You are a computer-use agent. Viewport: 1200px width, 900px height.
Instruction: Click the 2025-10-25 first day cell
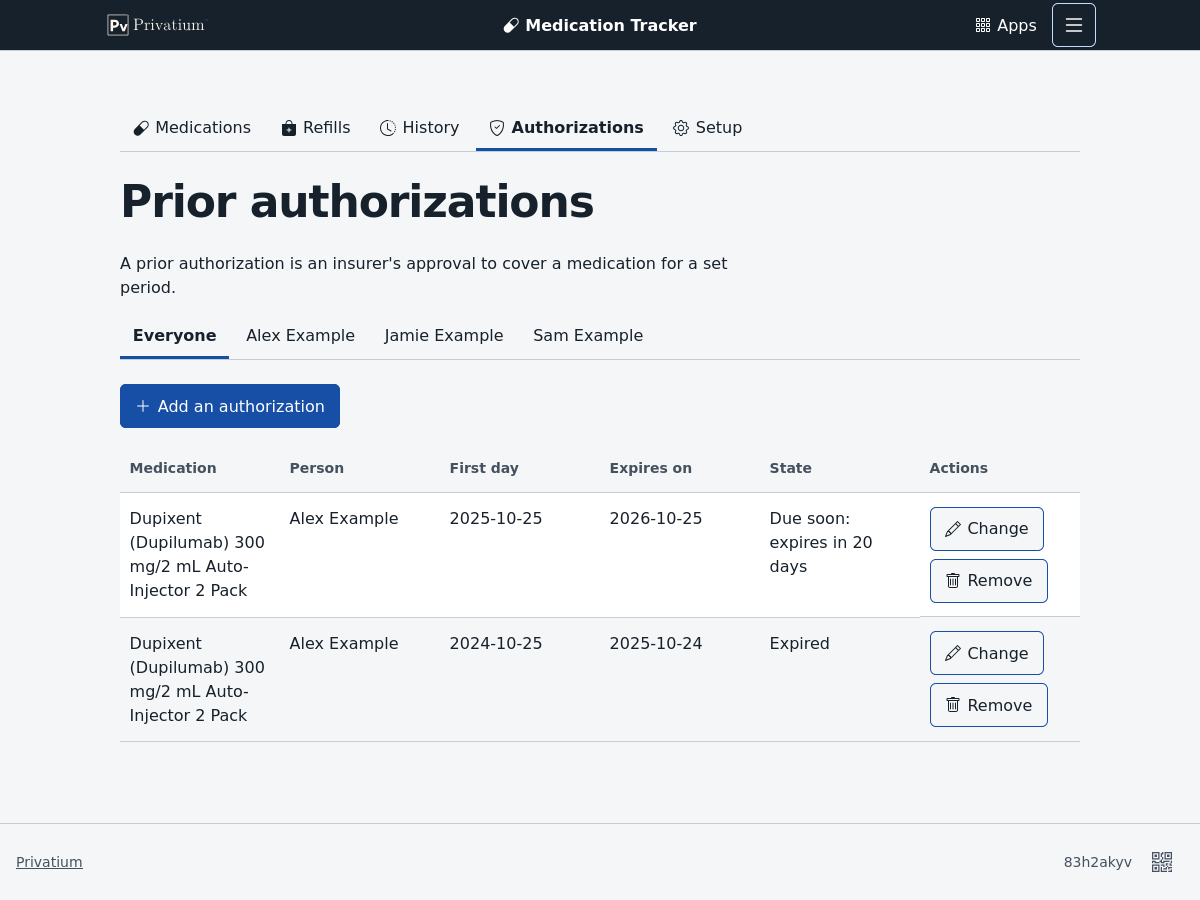[x=496, y=519]
